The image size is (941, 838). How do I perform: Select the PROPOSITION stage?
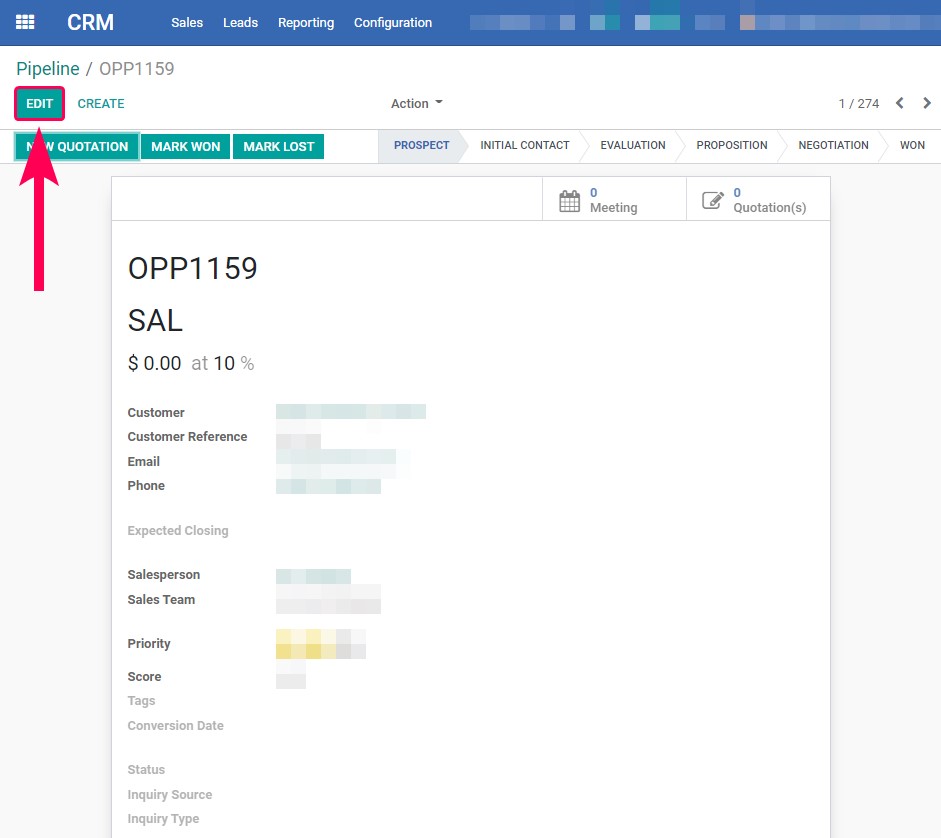pos(732,145)
